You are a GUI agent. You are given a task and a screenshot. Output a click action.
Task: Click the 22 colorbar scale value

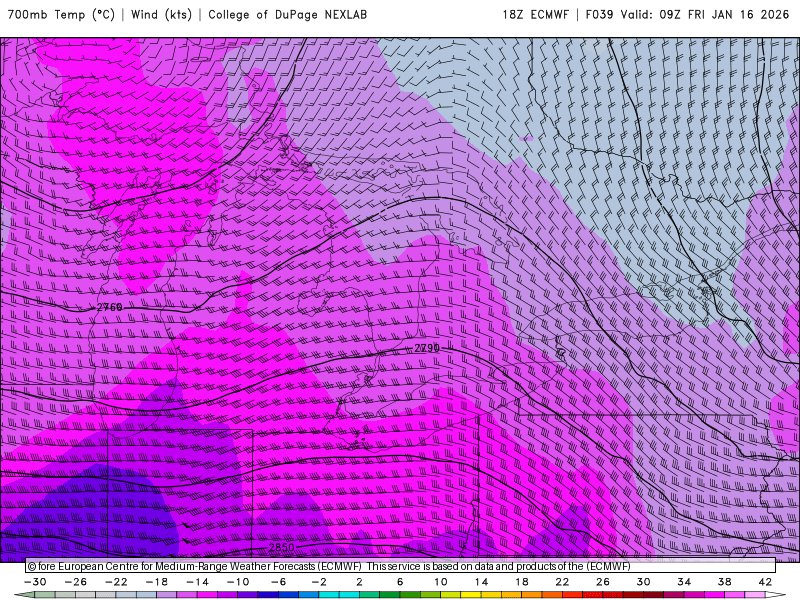pyautogui.click(x=562, y=582)
